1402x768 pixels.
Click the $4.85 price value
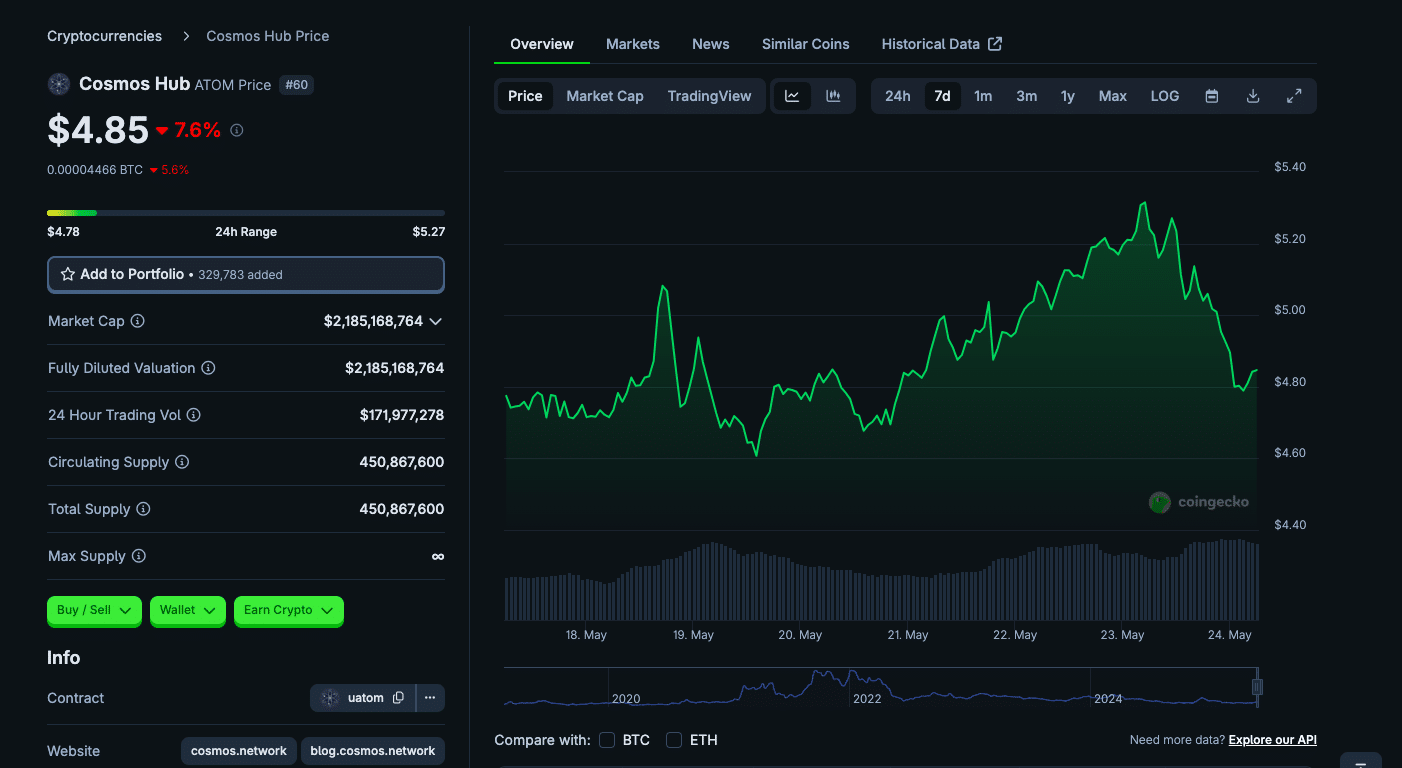pyautogui.click(x=98, y=130)
